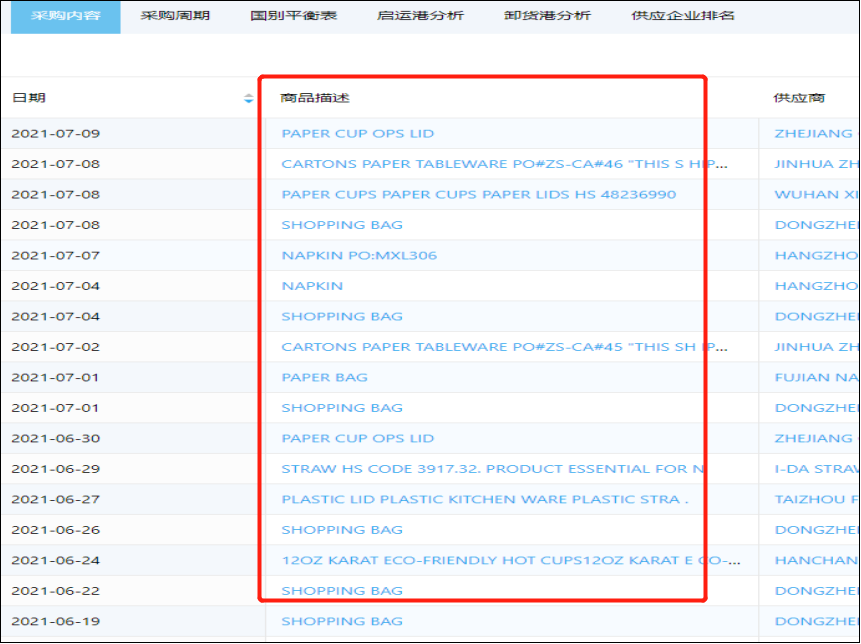Select the 2021-06-30 date cell
861x644 pixels.
(x=55, y=439)
